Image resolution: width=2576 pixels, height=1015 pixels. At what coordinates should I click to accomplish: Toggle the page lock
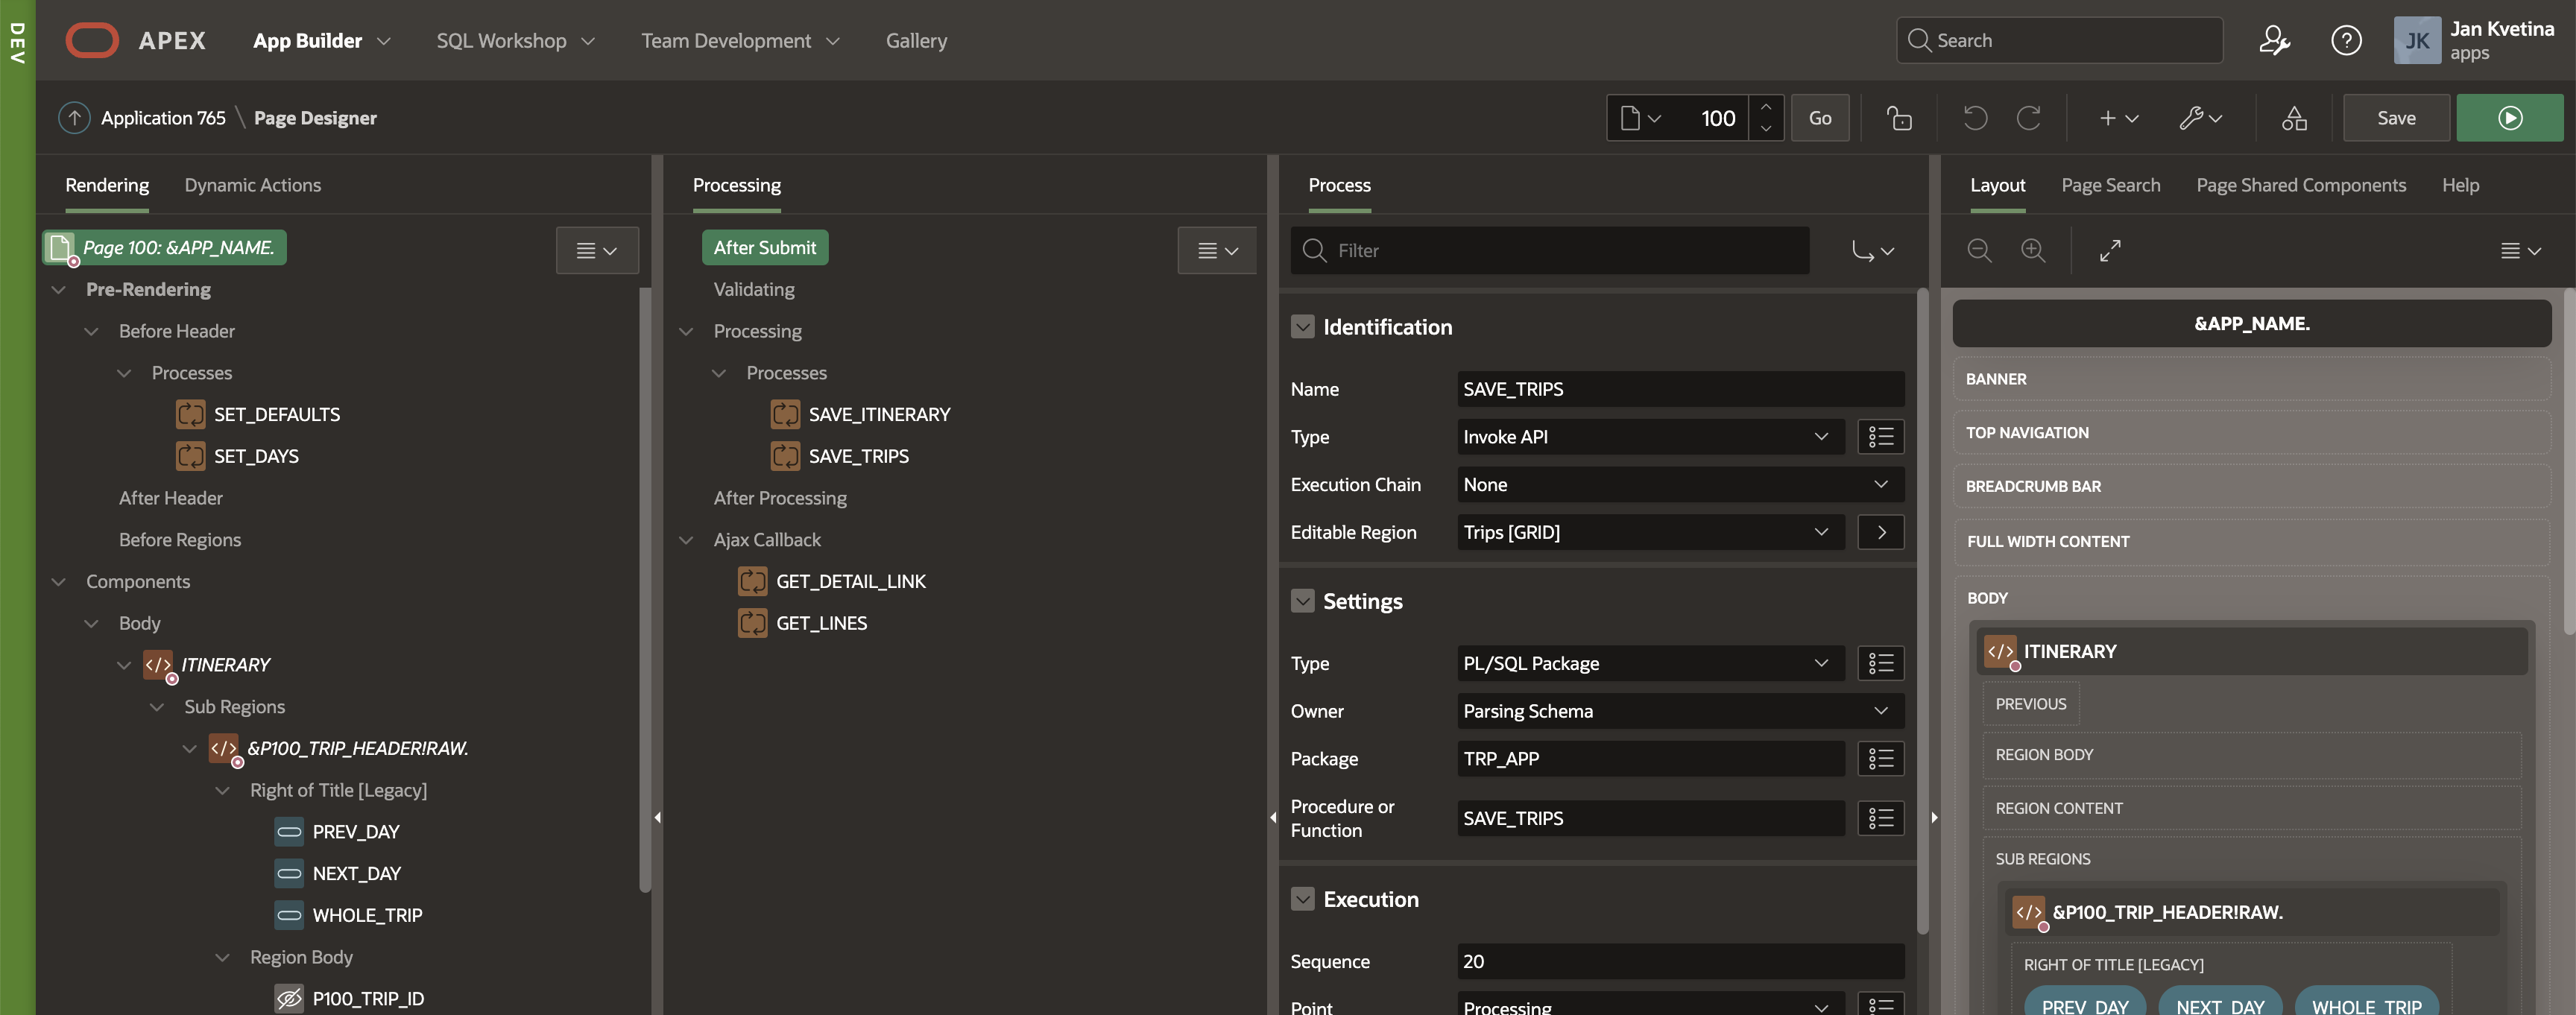point(1899,118)
